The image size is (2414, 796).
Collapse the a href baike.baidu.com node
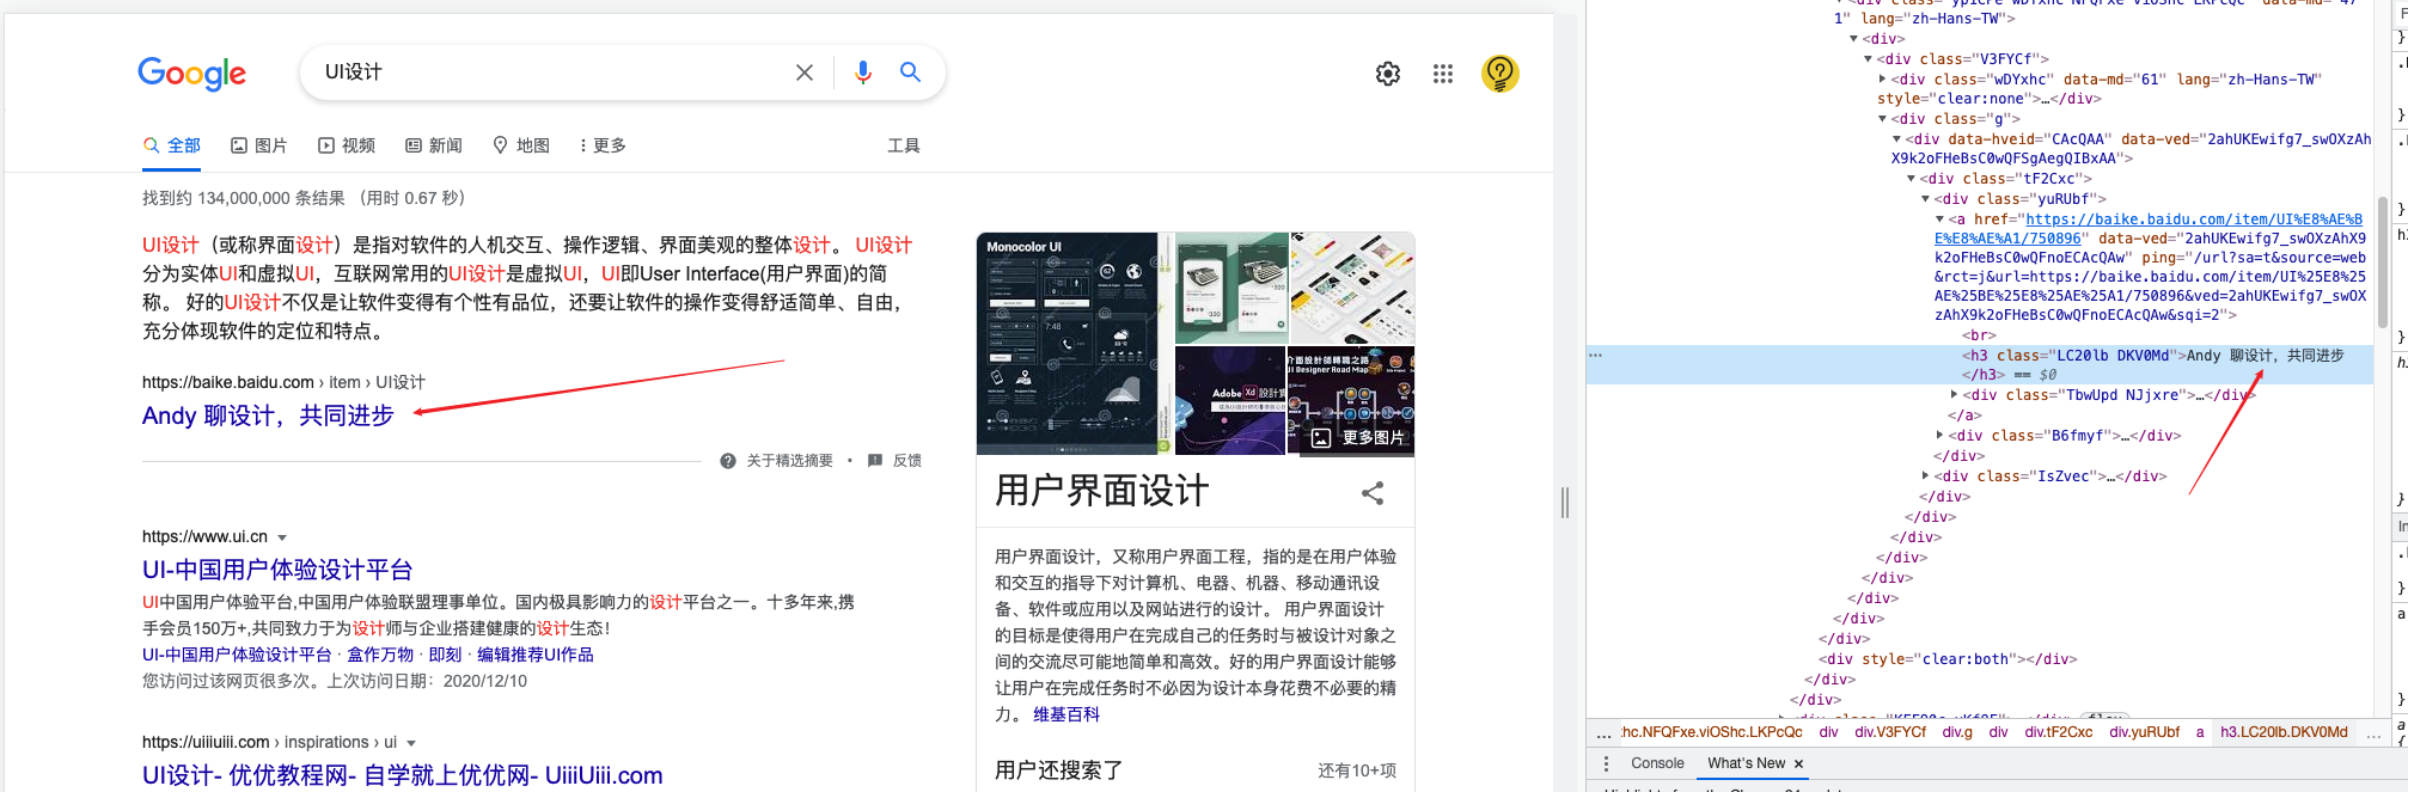(x=1939, y=219)
